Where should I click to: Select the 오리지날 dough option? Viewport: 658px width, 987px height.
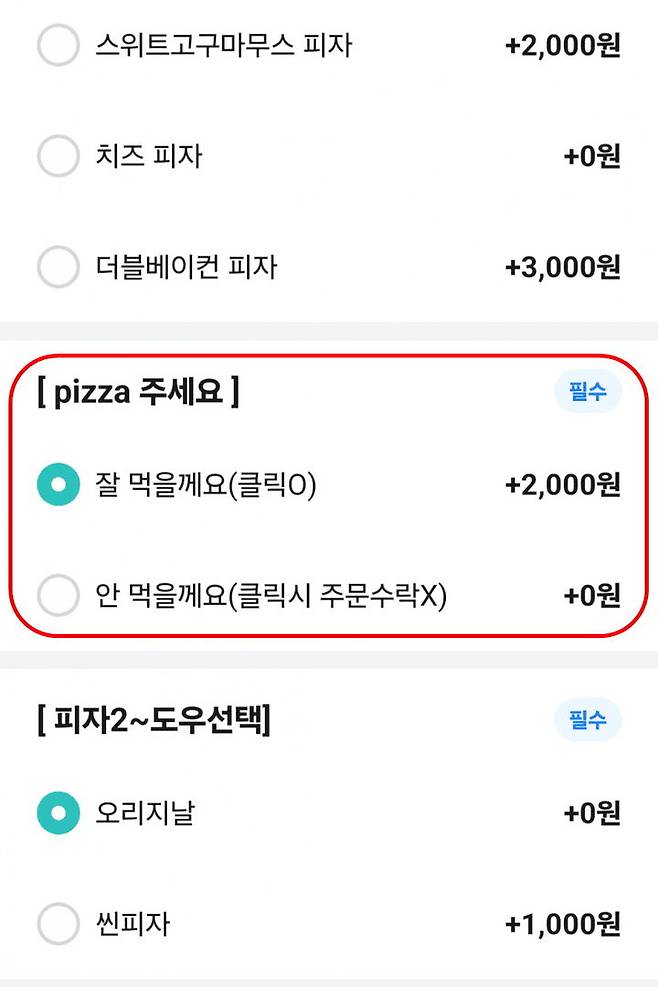tap(57, 813)
